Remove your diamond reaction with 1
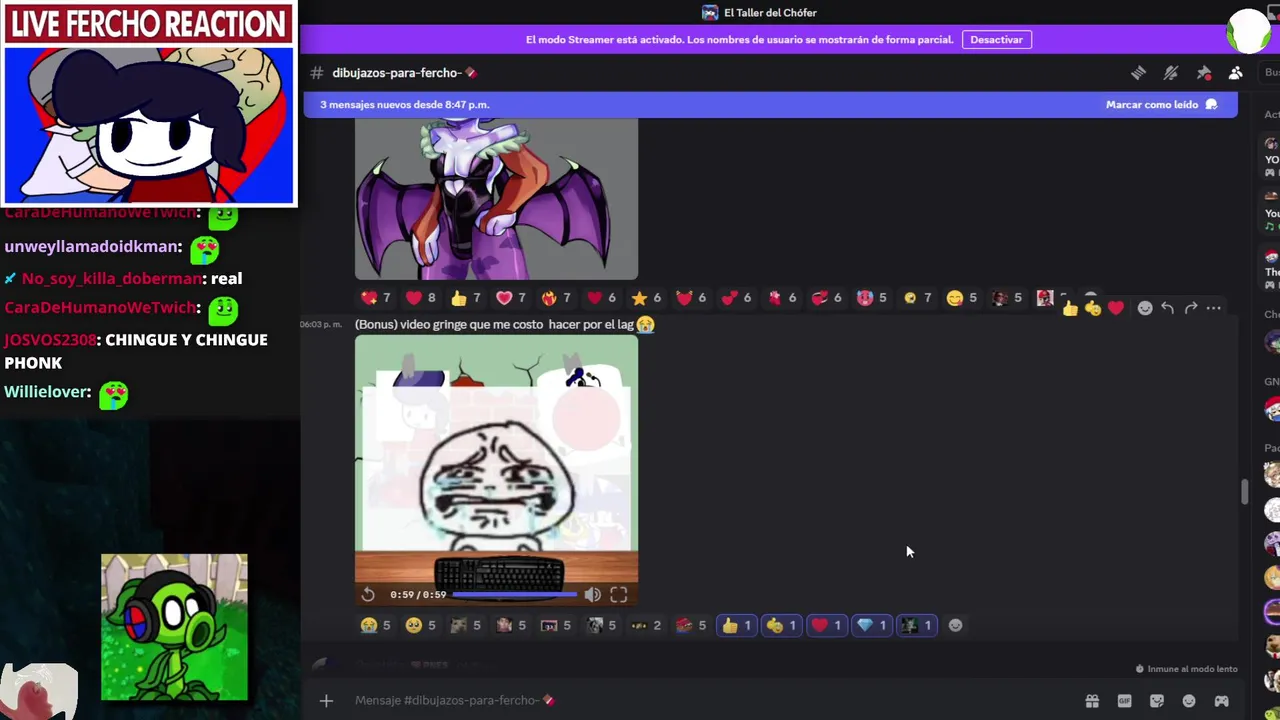Viewport: 1280px width, 720px height. (x=871, y=625)
